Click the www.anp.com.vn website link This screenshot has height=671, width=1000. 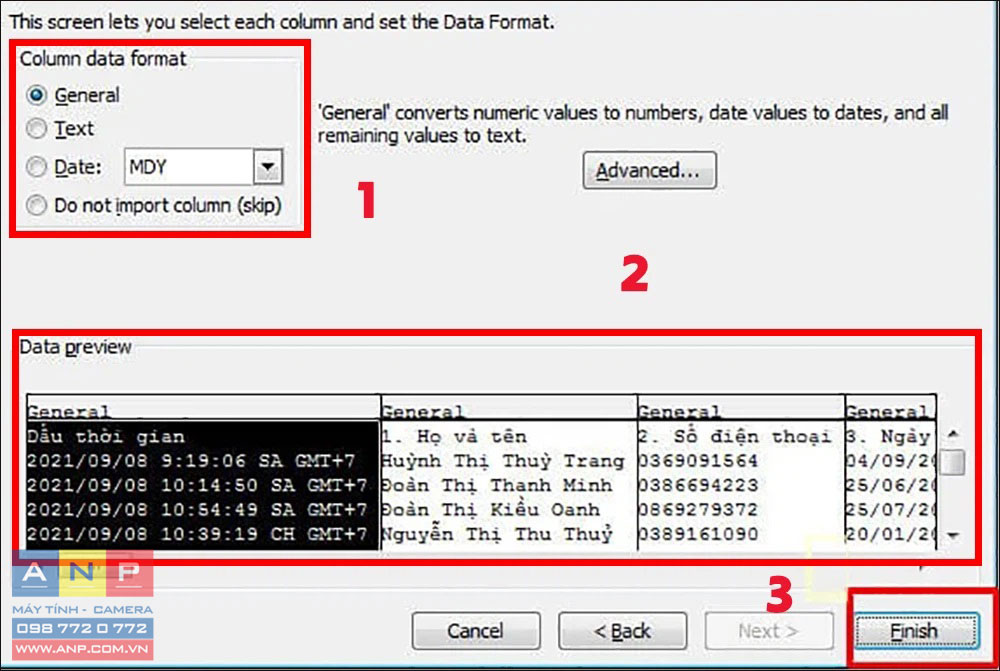[82, 649]
